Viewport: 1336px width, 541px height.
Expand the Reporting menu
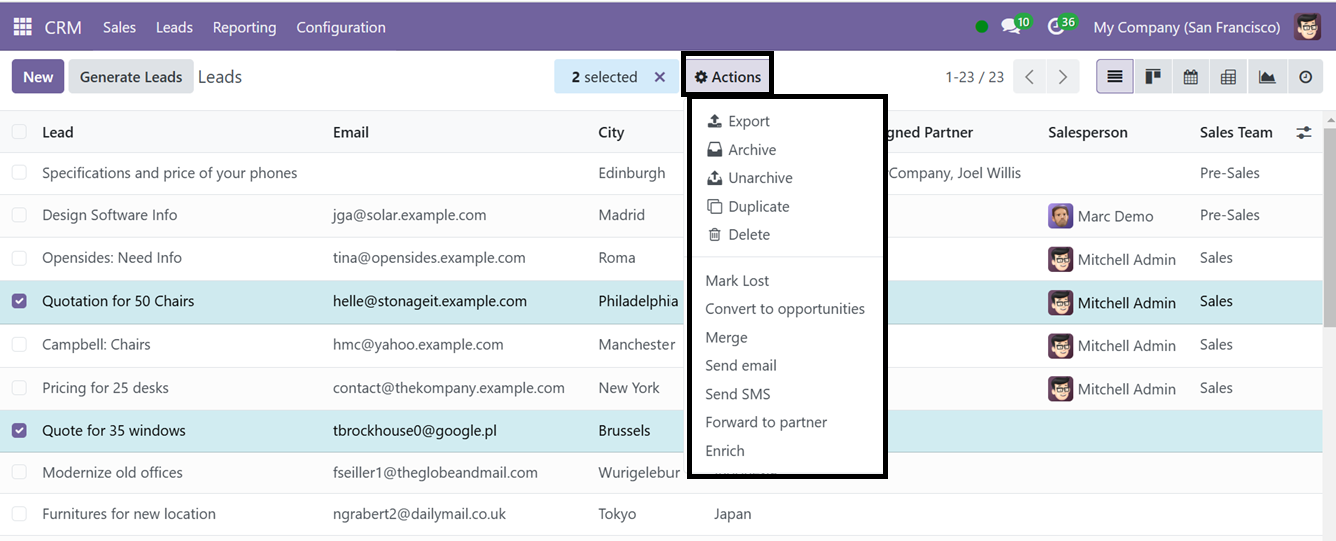coord(244,27)
